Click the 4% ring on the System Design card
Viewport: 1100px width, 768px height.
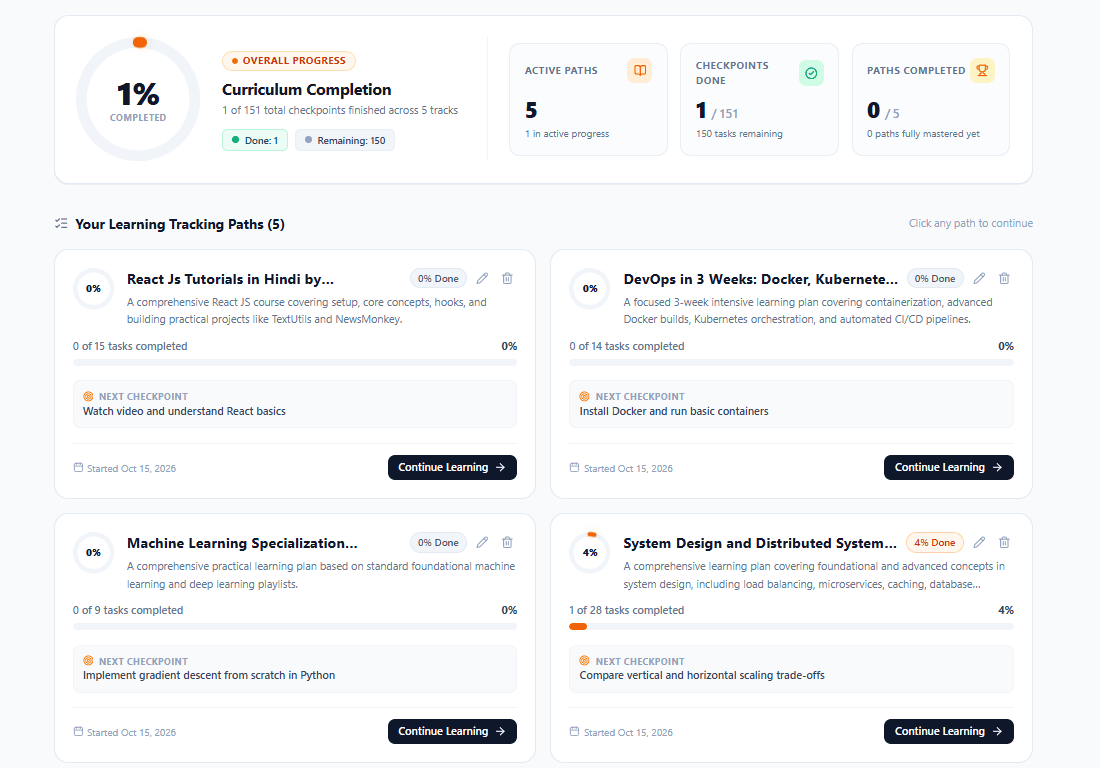click(590, 553)
